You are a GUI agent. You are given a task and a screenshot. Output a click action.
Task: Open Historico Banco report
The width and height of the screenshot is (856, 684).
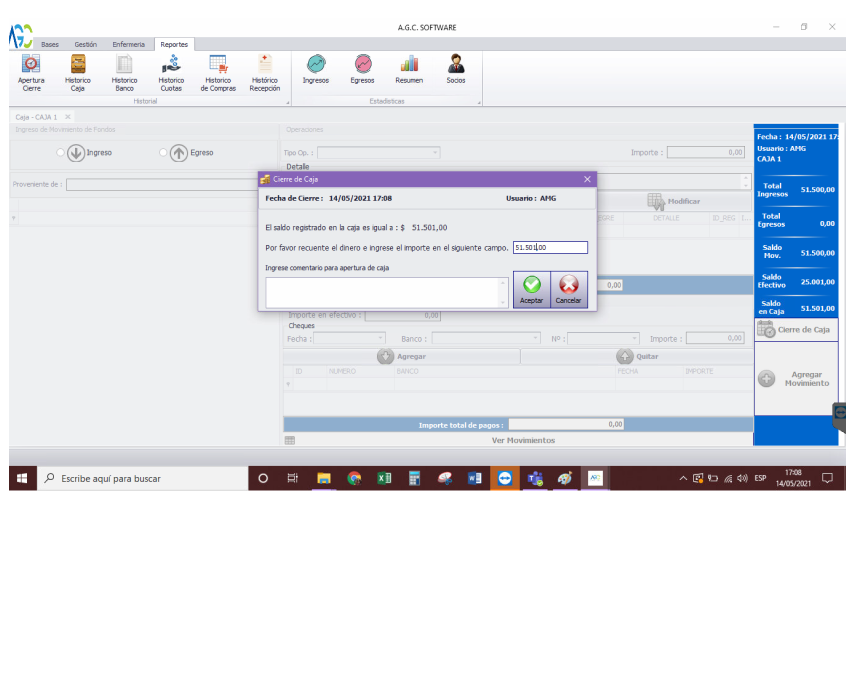pos(124,73)
